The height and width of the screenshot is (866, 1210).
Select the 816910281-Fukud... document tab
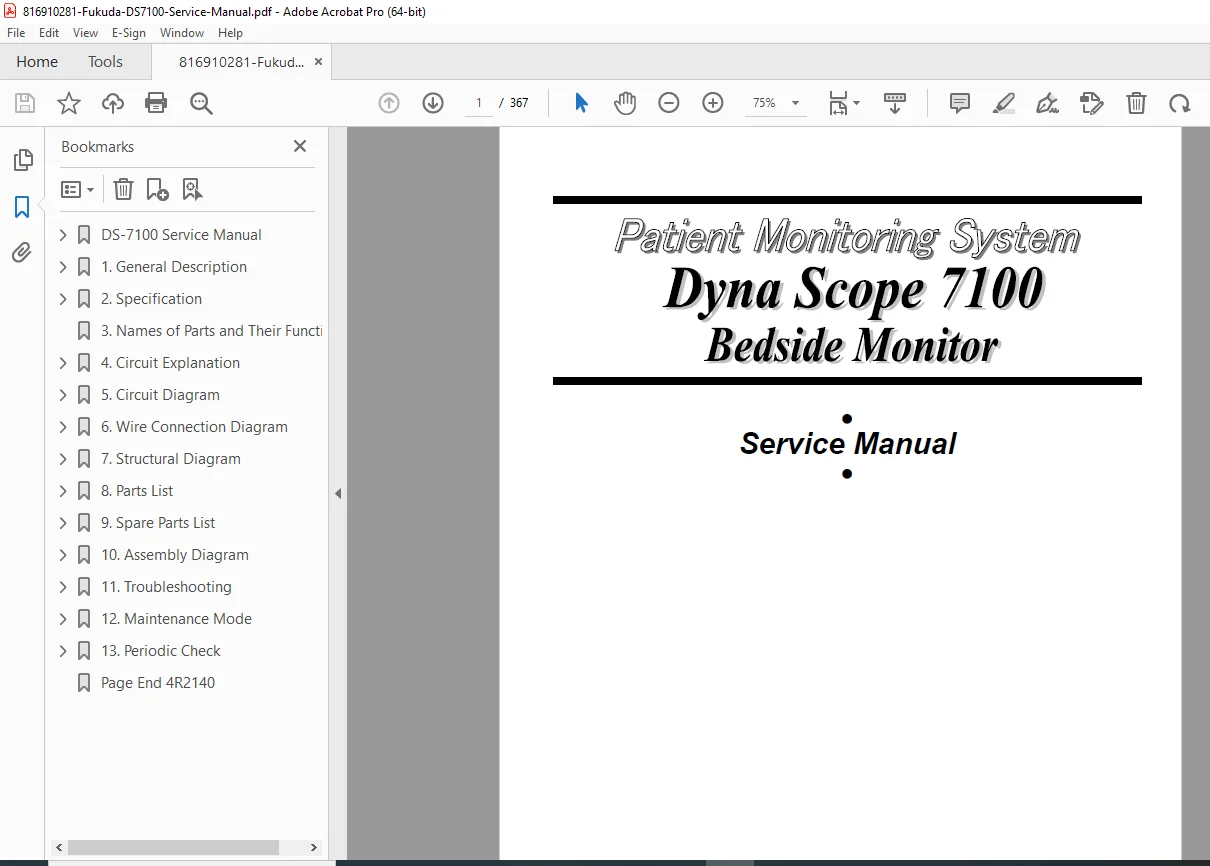[241, 62]
